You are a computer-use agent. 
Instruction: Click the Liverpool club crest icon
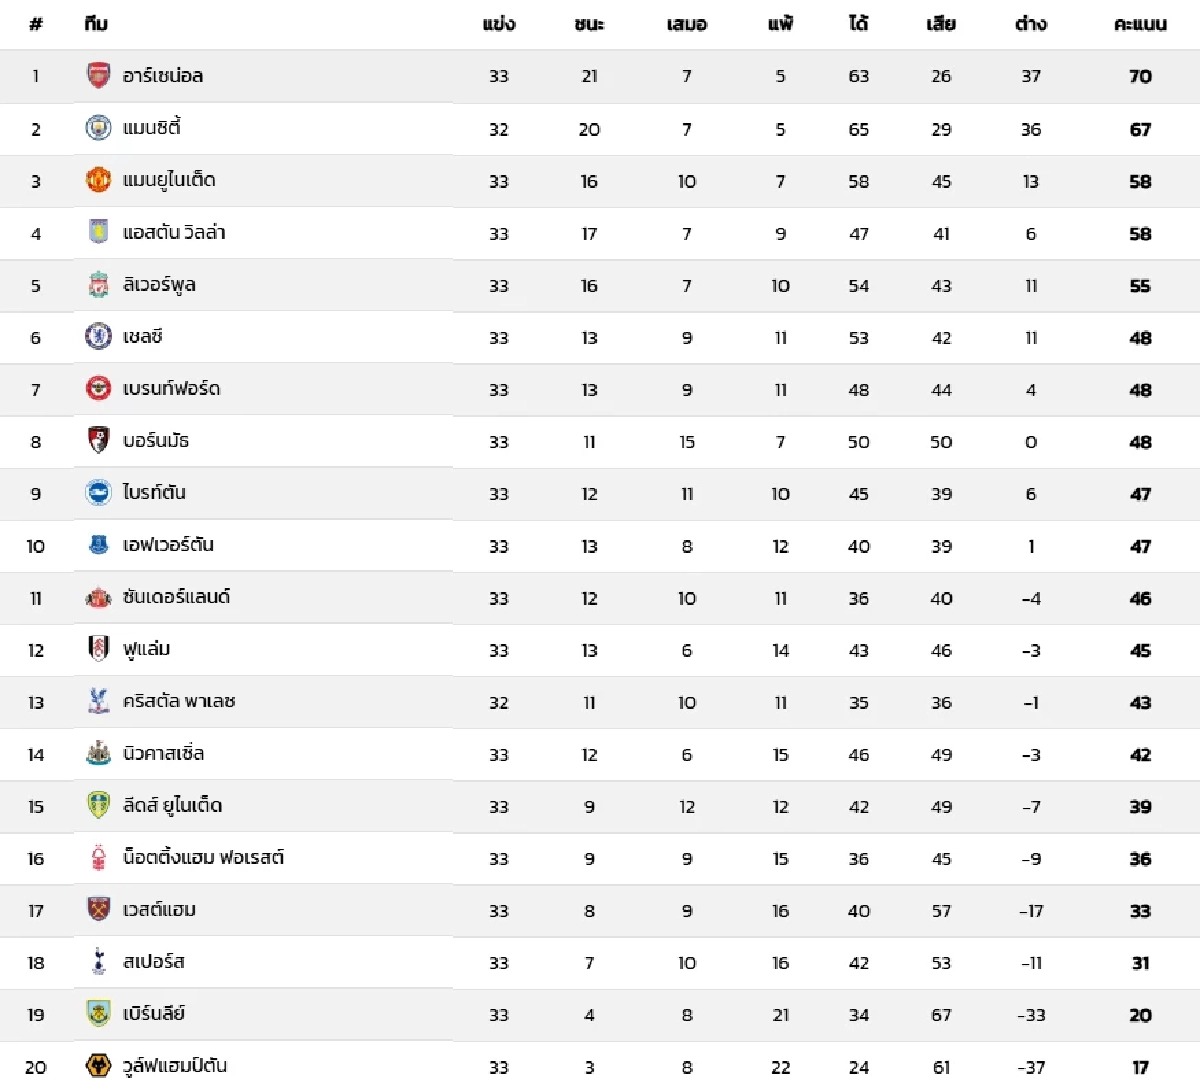[98, 285]
